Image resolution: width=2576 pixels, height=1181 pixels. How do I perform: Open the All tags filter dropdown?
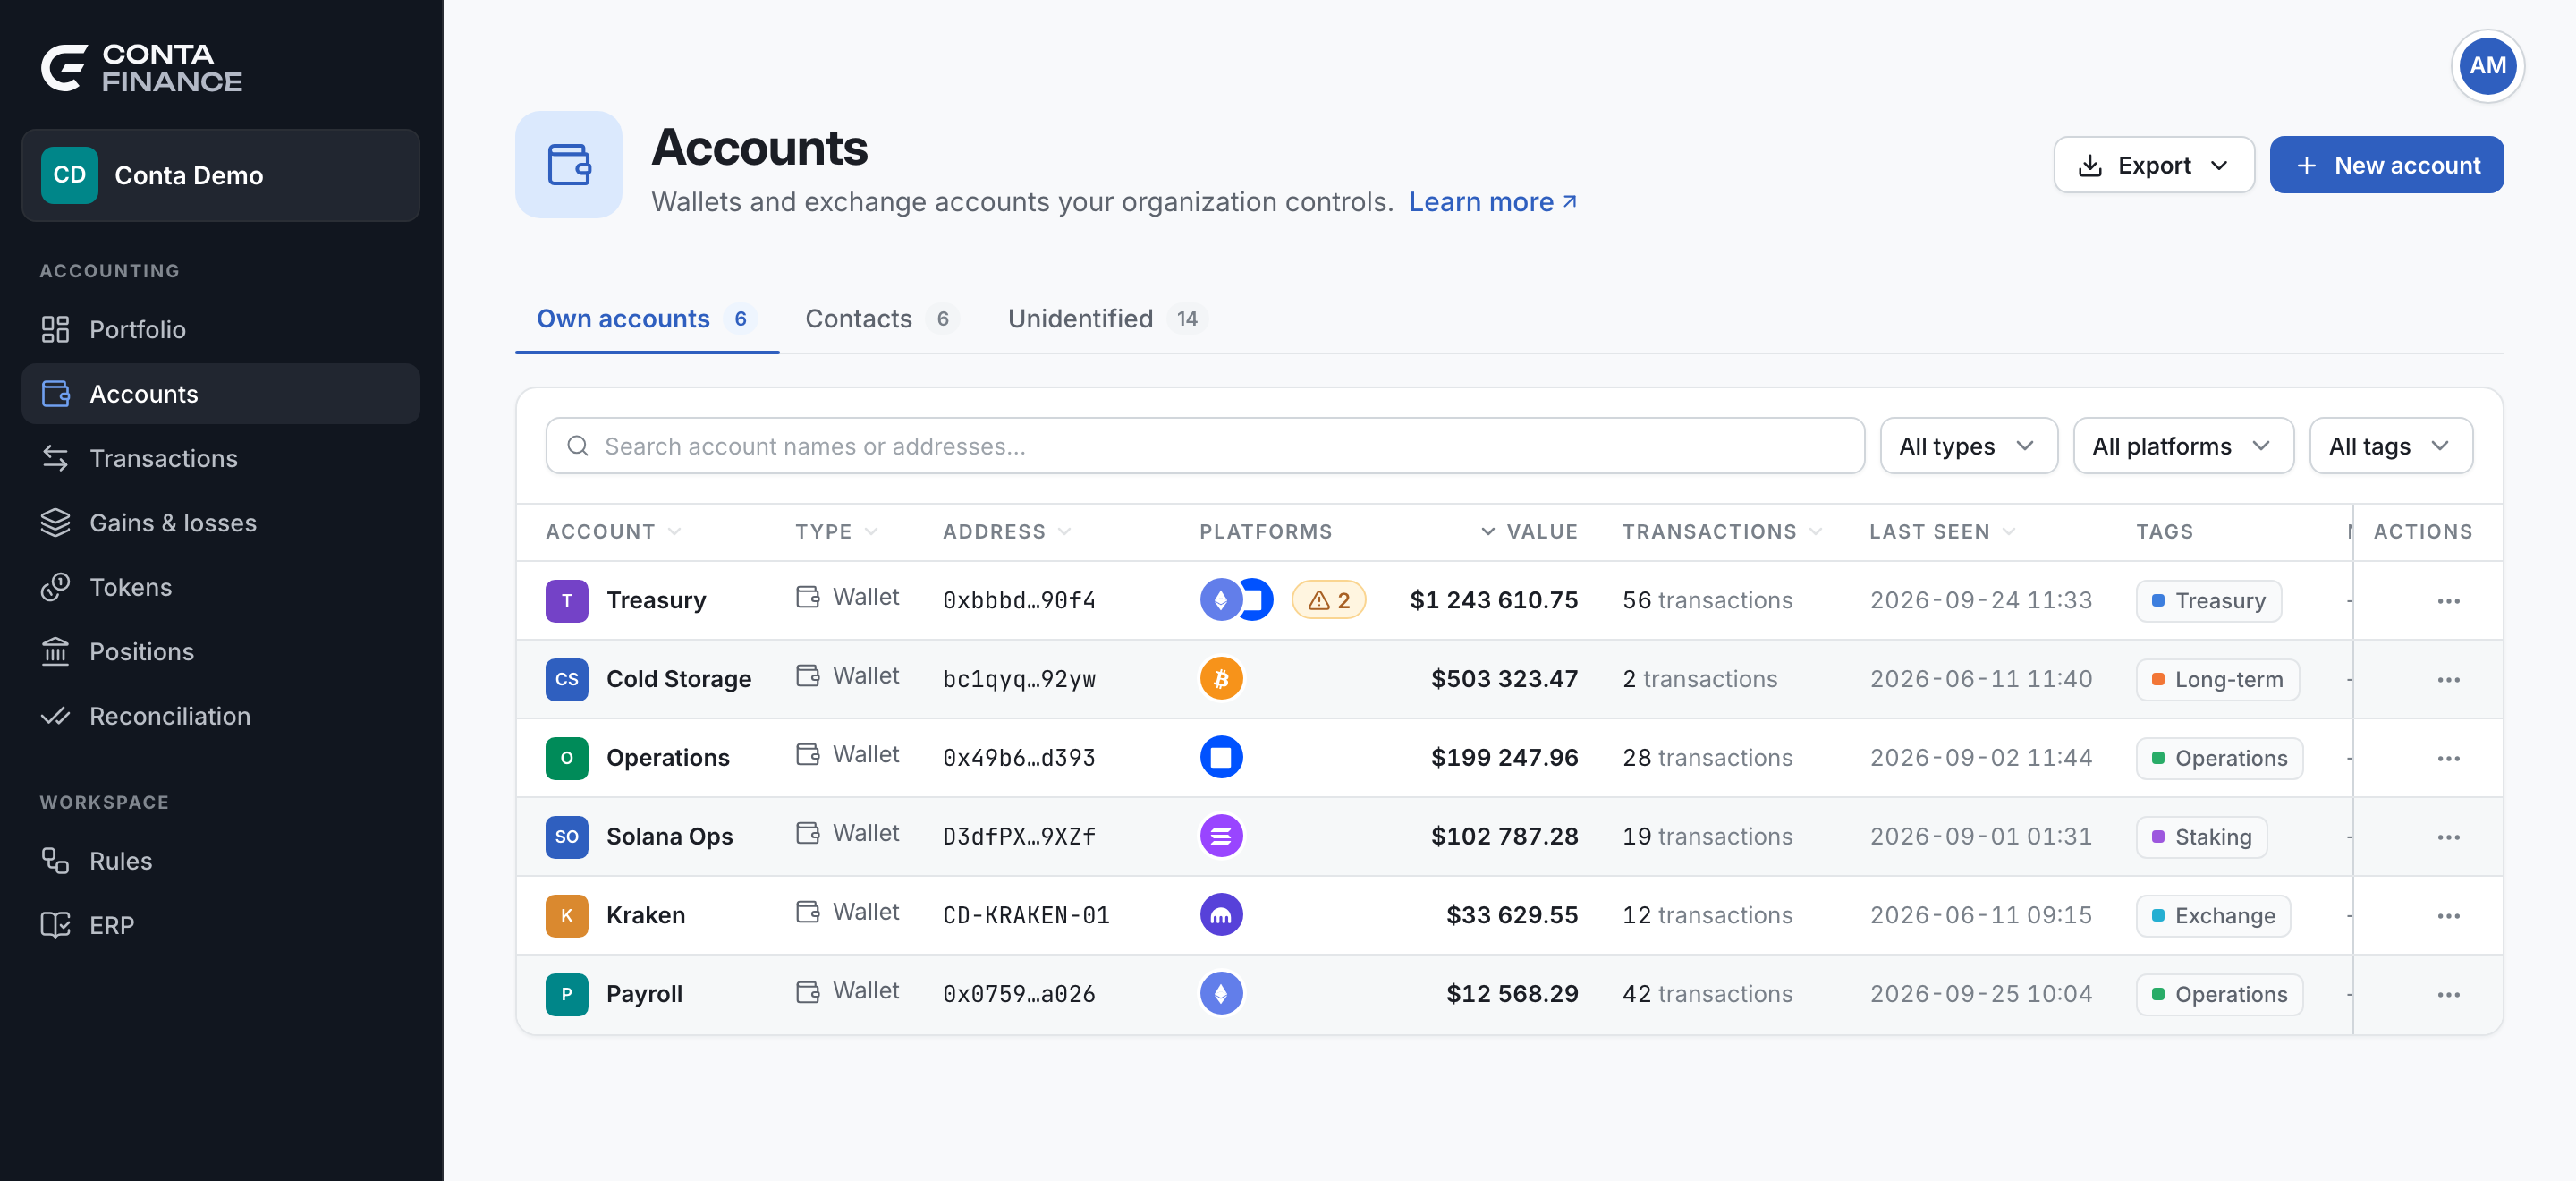click(x=2390, y=446)
